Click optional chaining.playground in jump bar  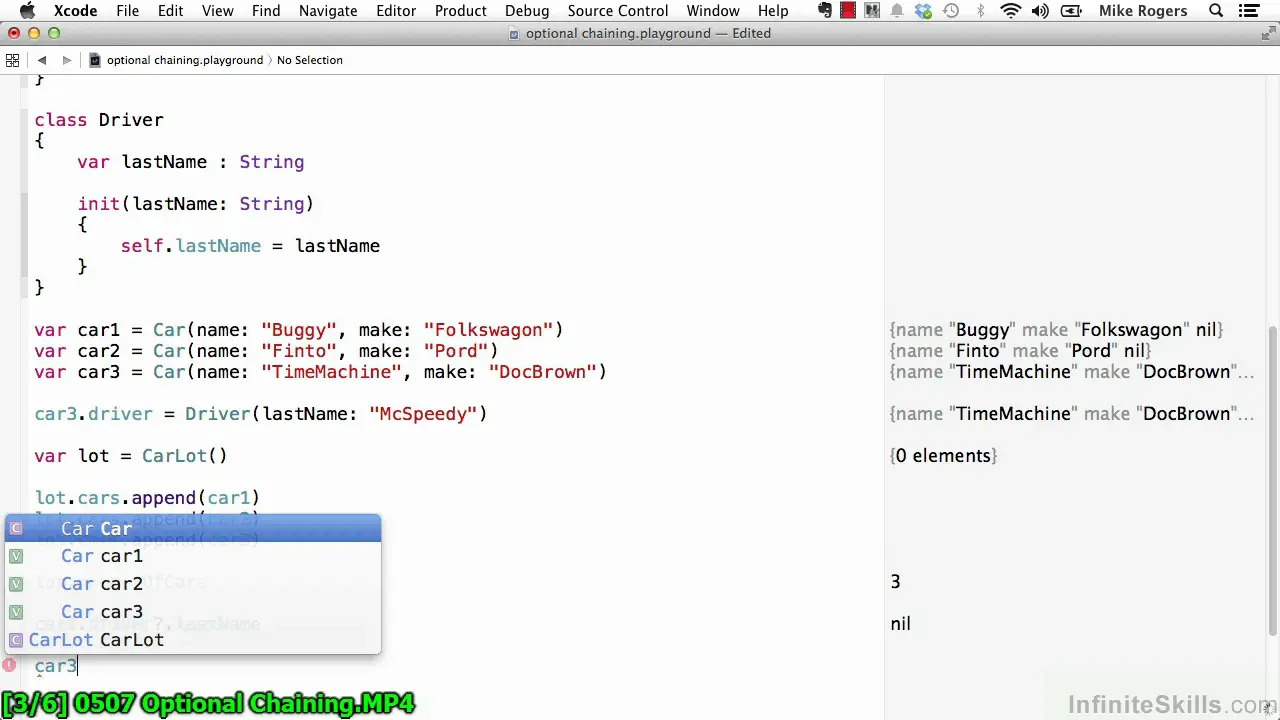[185, 60]
